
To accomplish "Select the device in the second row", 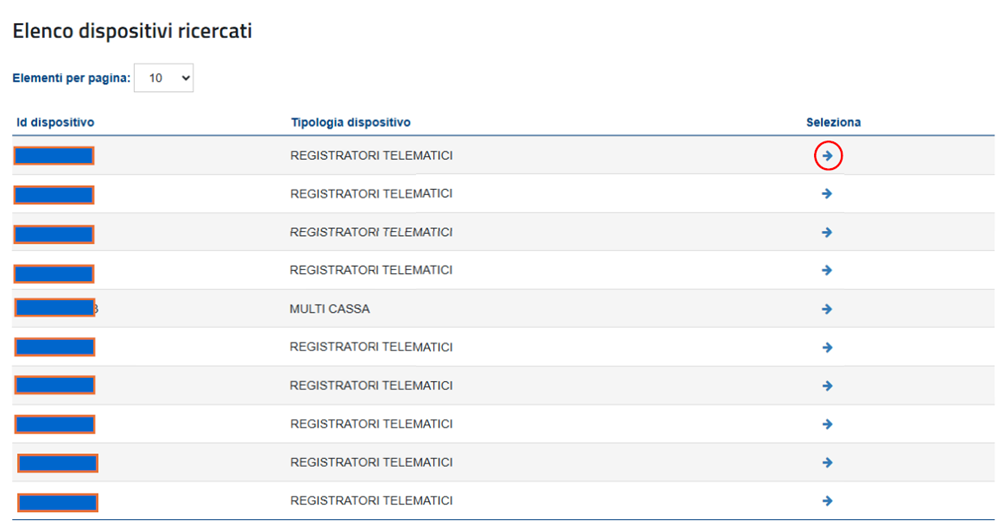I will pyautogui.click(x=827, y=194).
